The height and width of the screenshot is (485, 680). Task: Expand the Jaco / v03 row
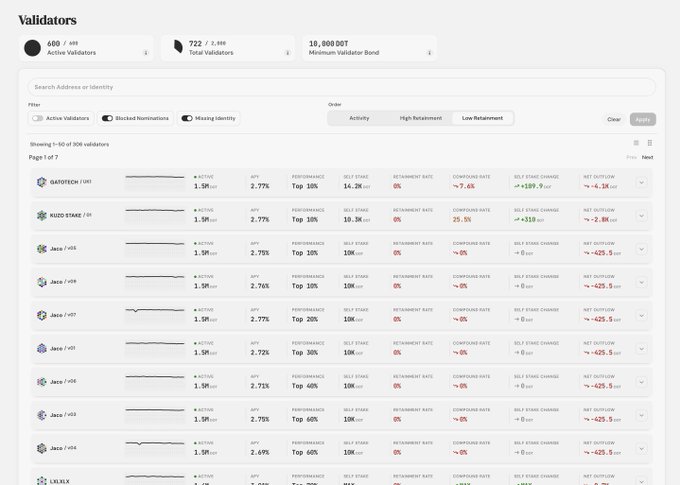point(641,416)
